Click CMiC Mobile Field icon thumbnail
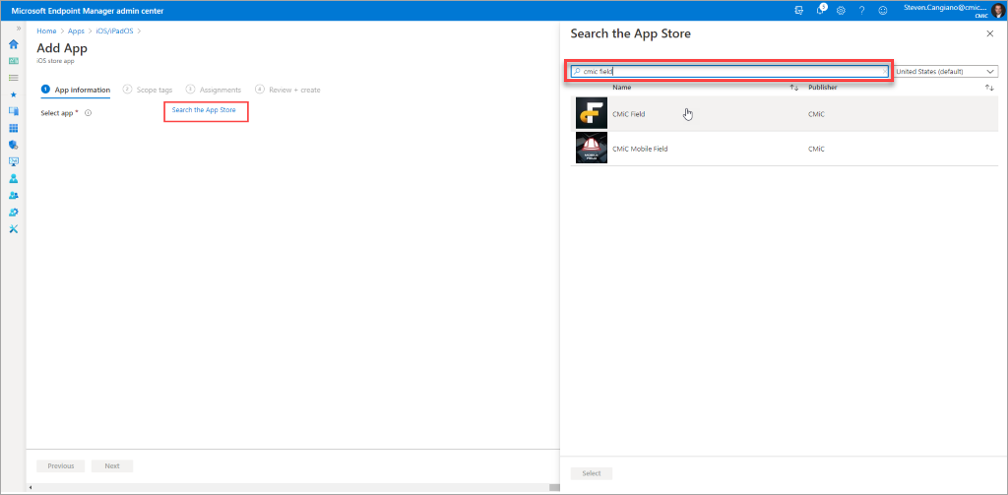This screenshot has height=495, width=1008. click(x=591, y=148)
